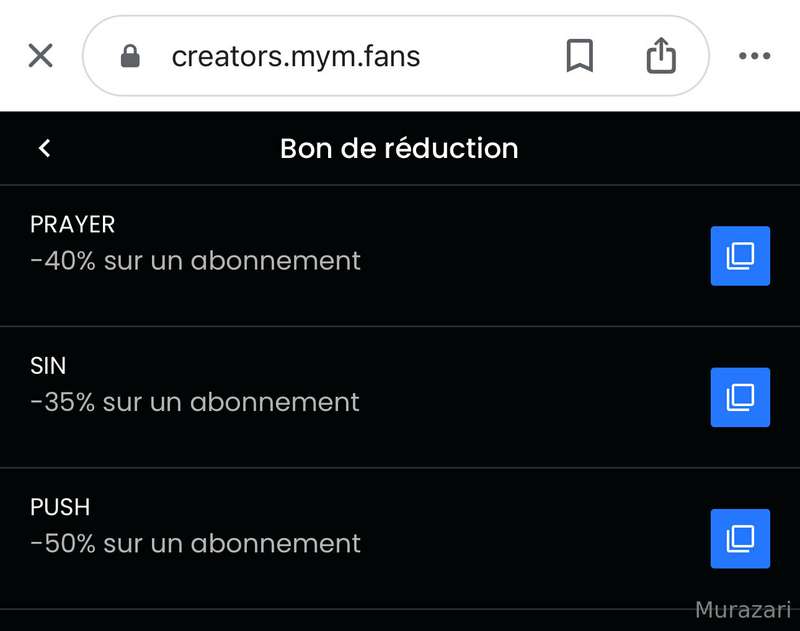Screen dimensions: 800x631
Task: Go back from Bon de réduction page
Action: 44,148
